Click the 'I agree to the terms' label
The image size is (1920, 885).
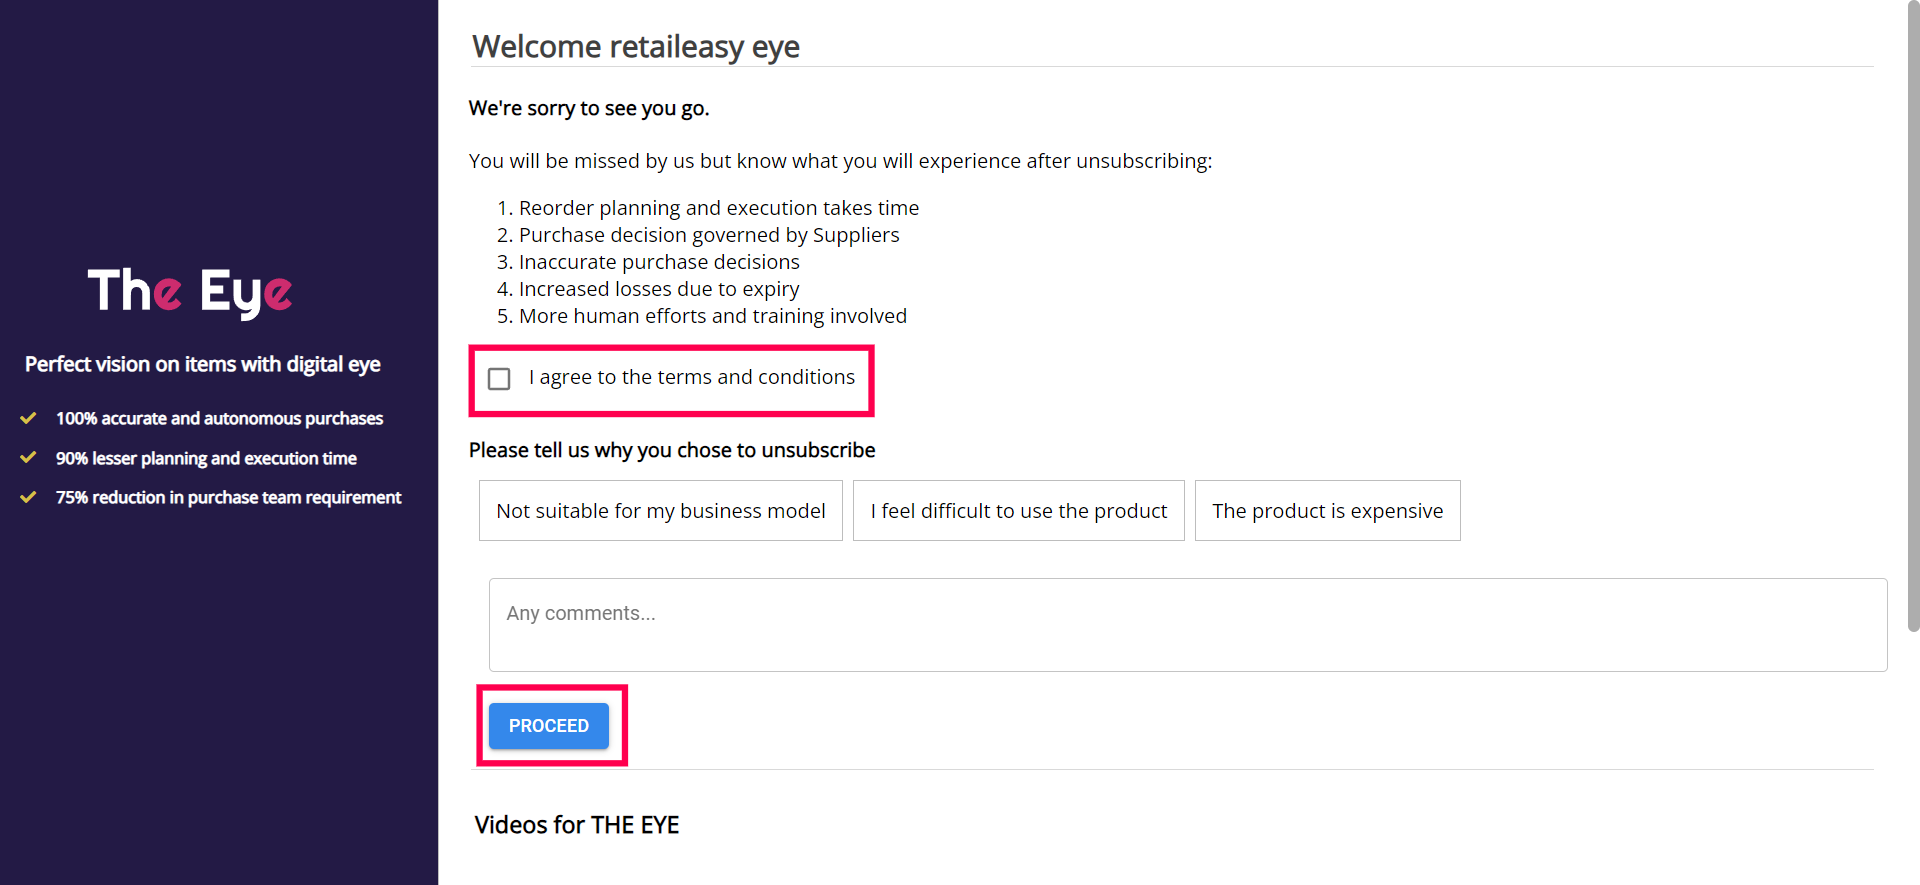[x=691, y=377]
